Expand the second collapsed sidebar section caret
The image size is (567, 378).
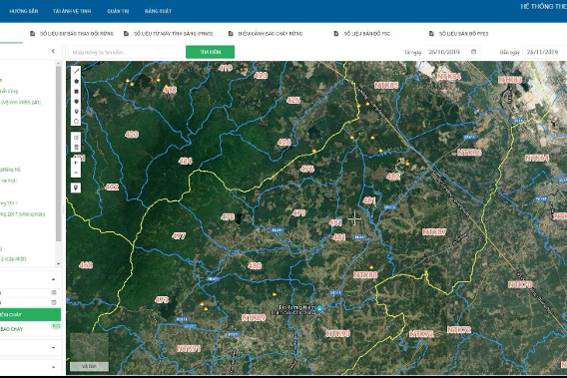pos(54,348)
